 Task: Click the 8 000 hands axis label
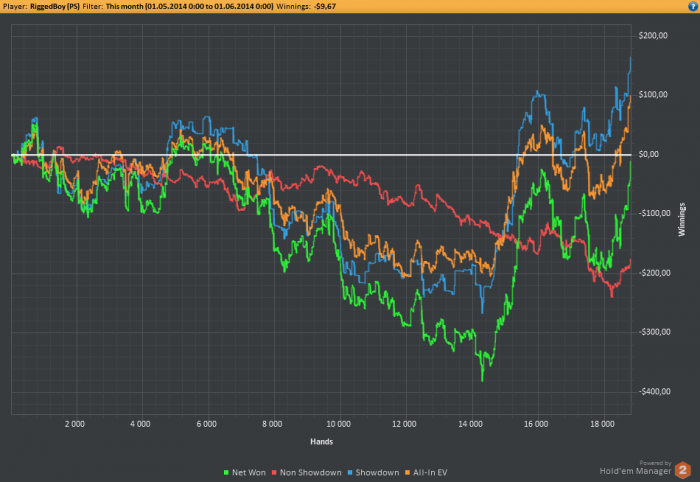(272, 424)
